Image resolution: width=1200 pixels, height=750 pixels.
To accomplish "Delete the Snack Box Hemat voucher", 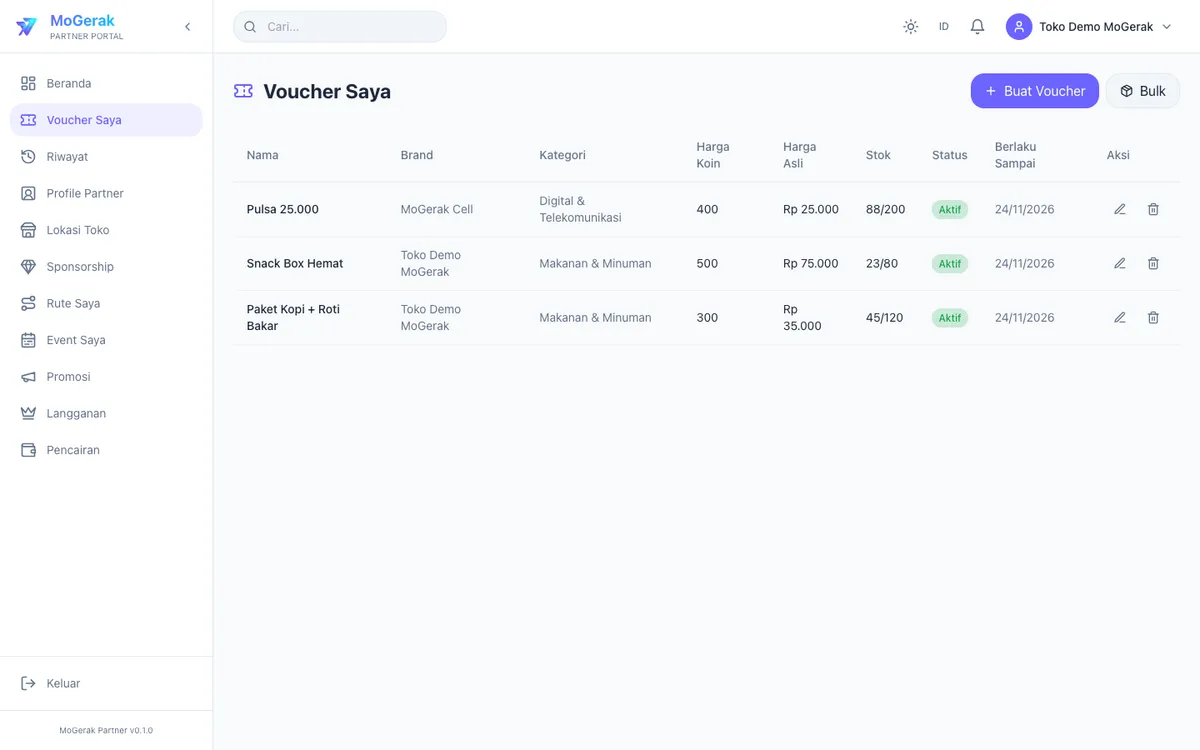I will (1153, 263).
